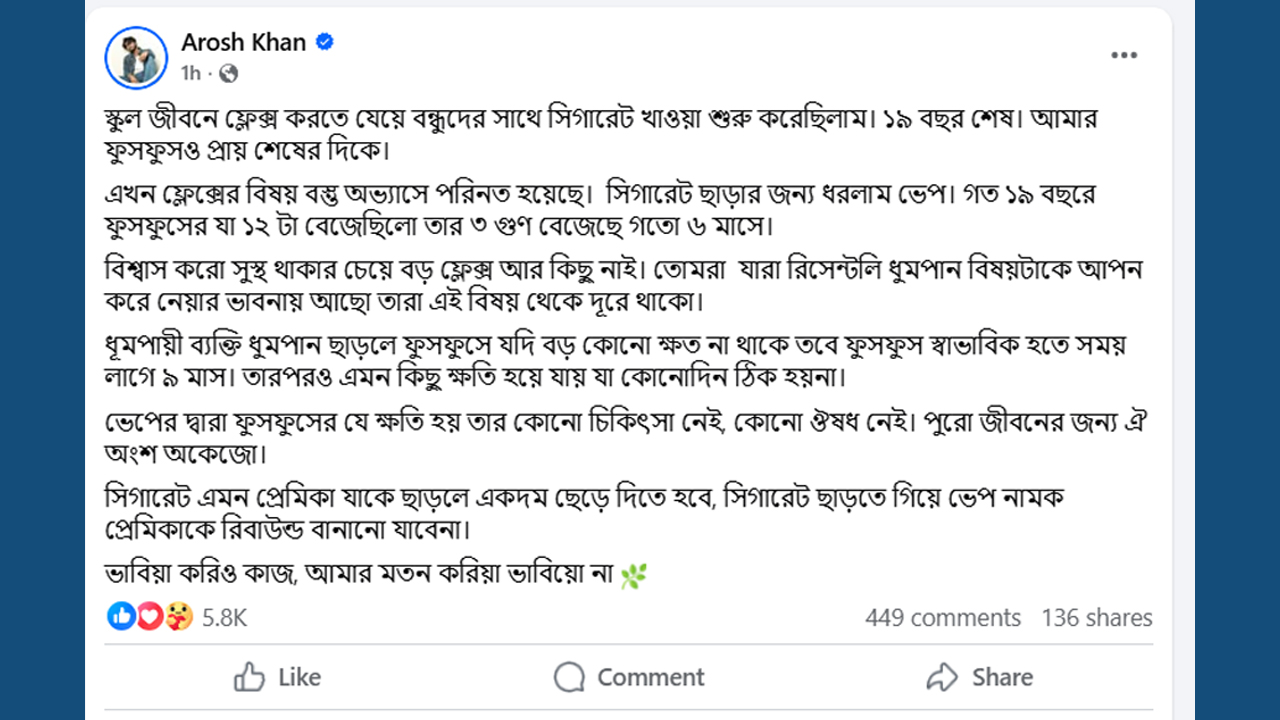The height and width of the screenshot is (720, 1280).
Task: Open the three-dots post options menu
Action: click(1124, 55)
